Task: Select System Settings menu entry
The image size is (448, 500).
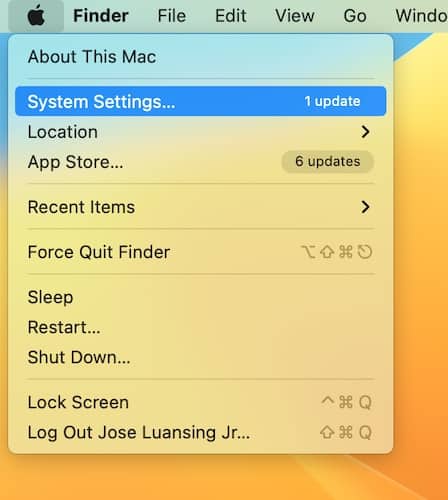Action: (x=200, y=101)
